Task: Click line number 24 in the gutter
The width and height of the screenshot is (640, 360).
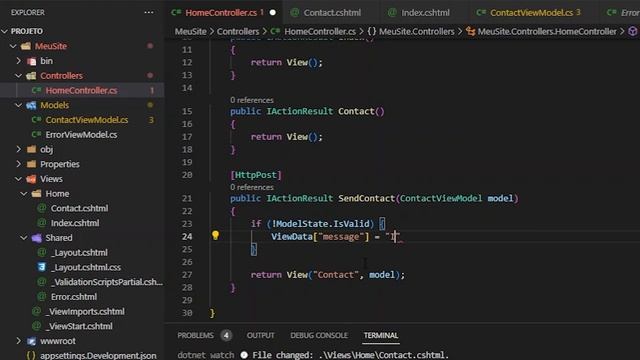Action: 187,236
